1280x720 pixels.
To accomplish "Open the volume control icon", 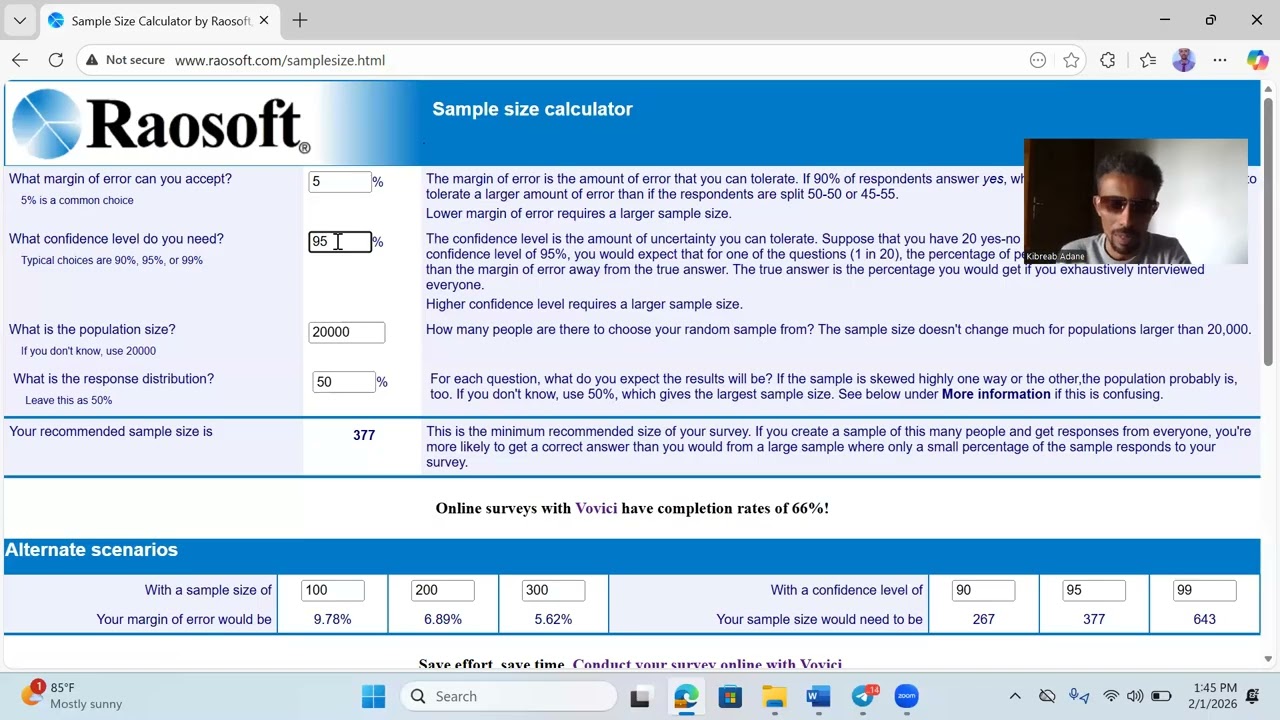I will 1135,696.
